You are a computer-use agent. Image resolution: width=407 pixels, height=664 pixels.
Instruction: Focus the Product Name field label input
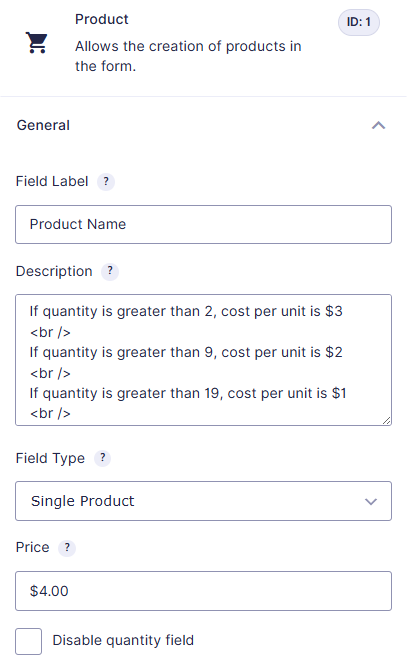click(203, 224)
